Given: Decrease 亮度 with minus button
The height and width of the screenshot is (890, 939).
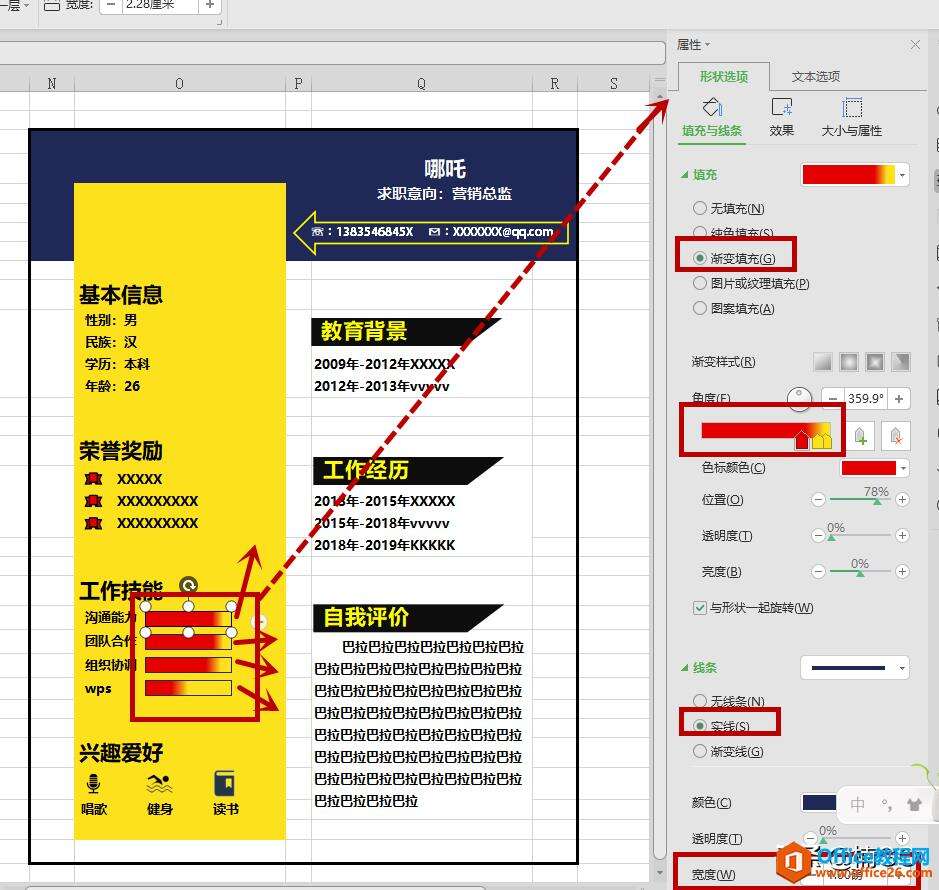Looking at the screenshot, I should tap(818, 572).
